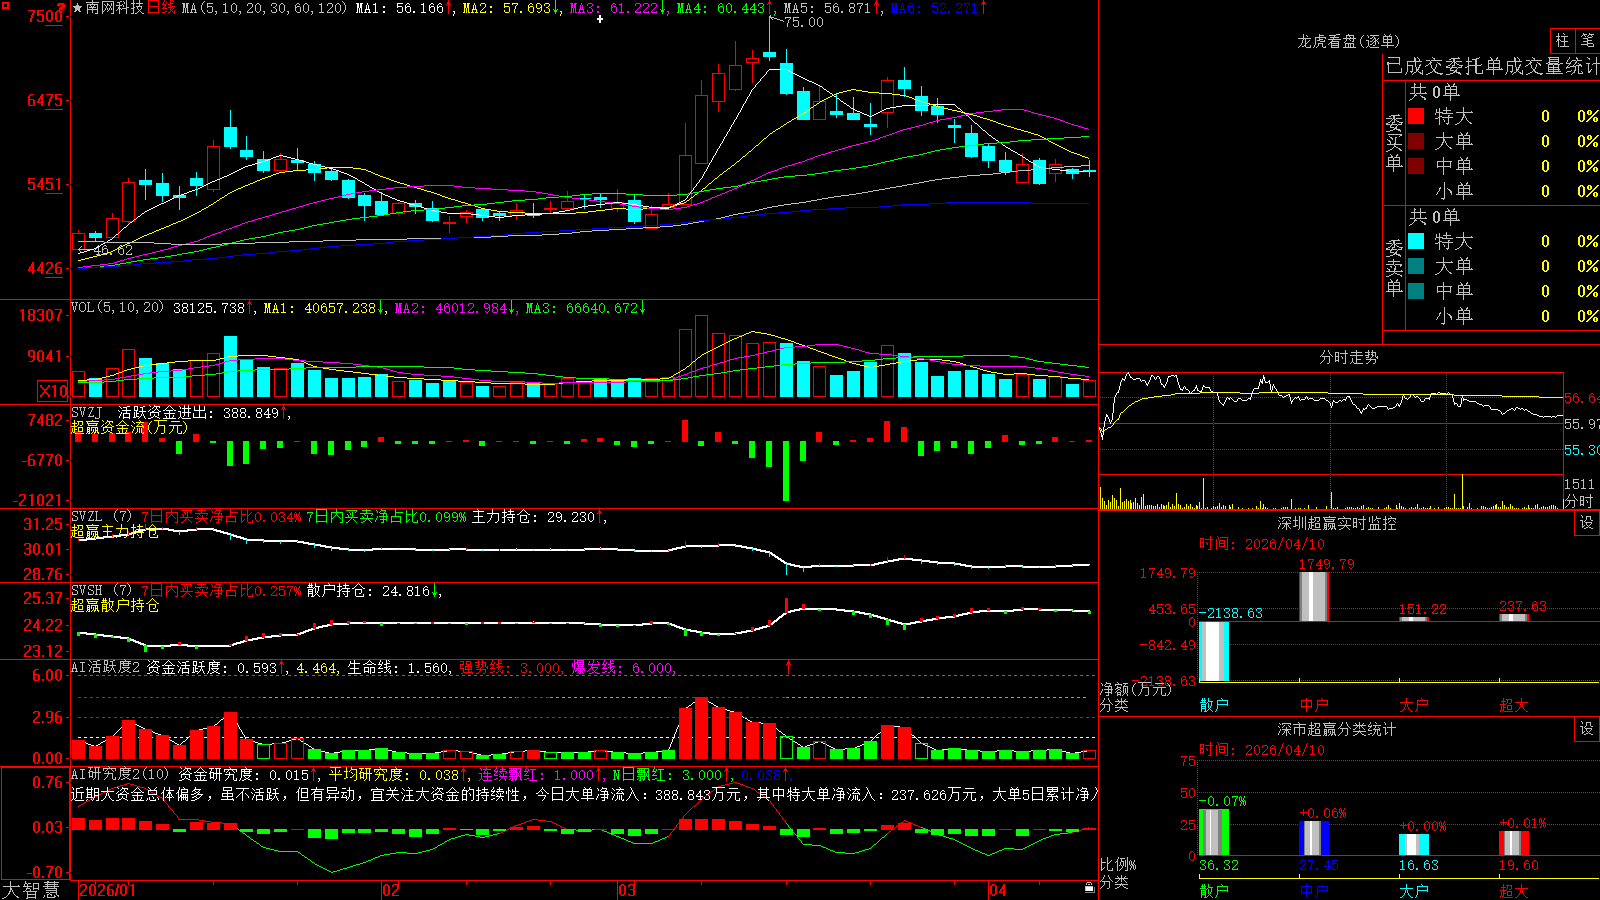1600x900 pixels.
Task: Click the VOL(5,10,20) indicator label
Action: point(117,308)
